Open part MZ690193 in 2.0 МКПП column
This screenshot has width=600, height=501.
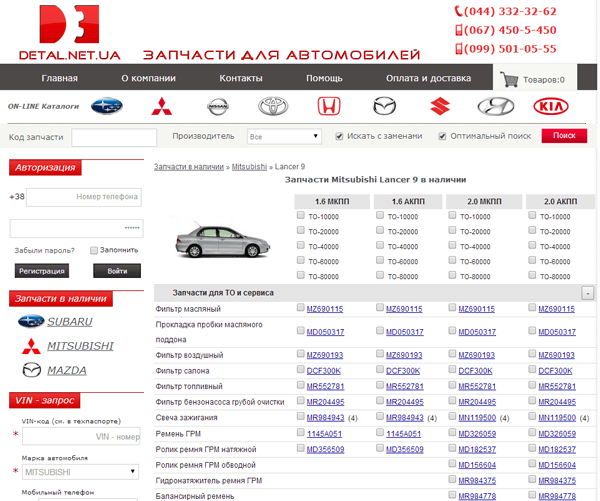pos(476,355)
